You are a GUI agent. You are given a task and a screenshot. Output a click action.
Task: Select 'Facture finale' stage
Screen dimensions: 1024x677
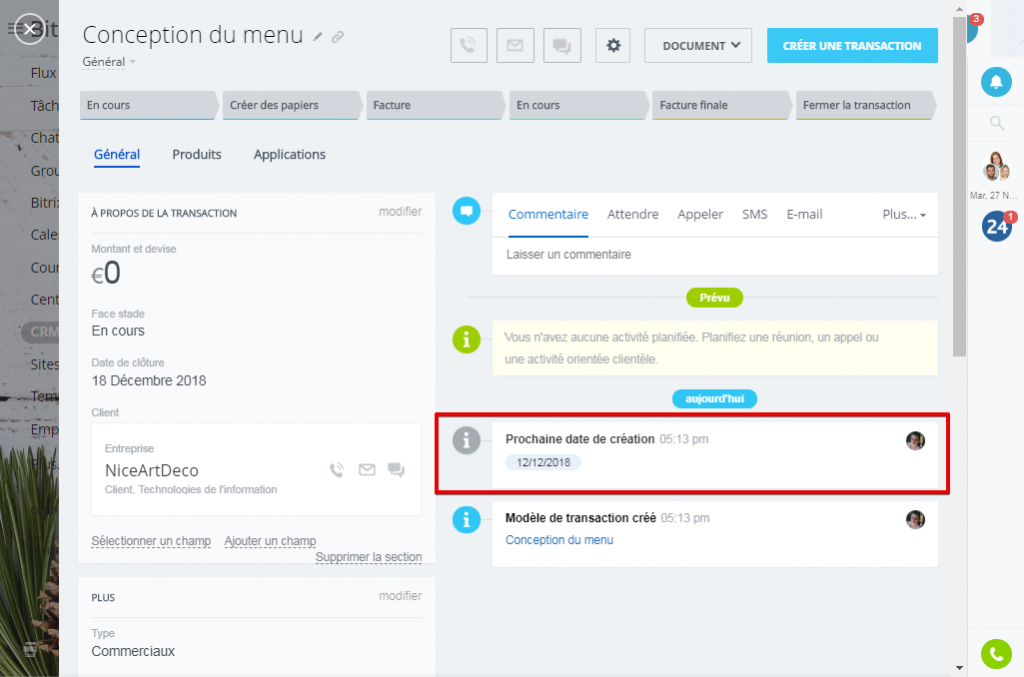click(722, 105)
